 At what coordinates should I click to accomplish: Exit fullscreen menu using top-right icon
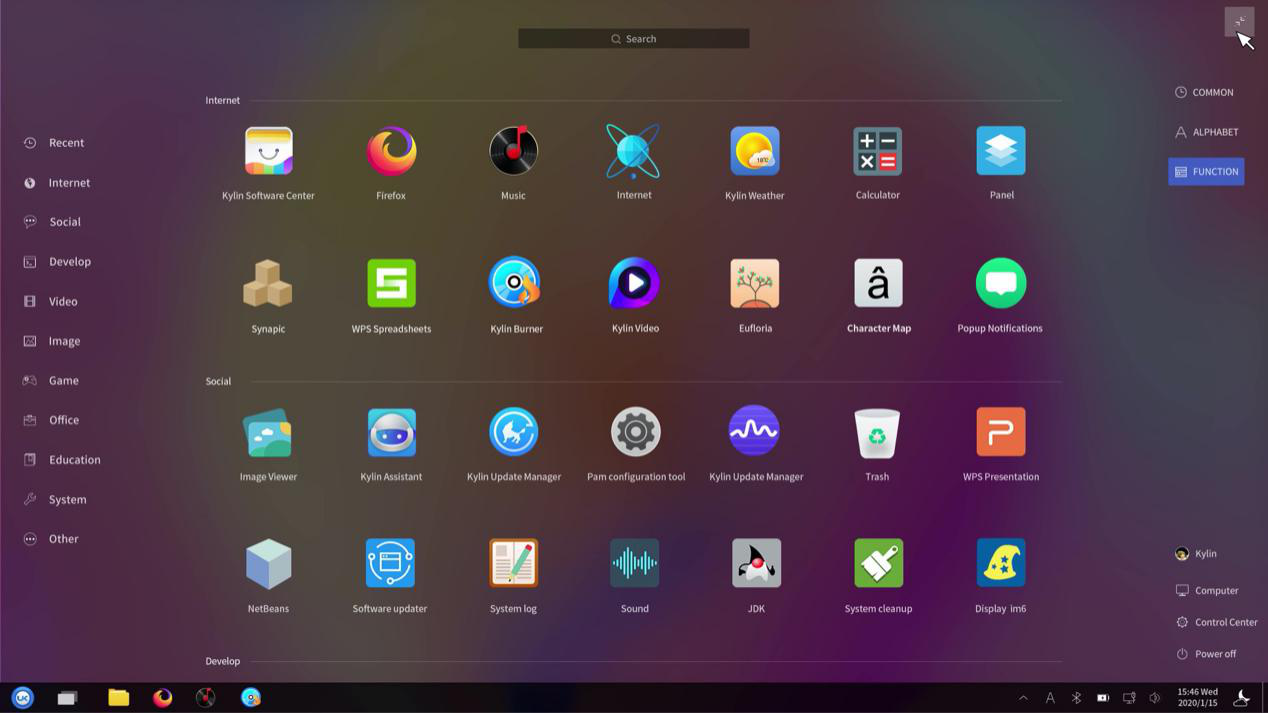(1239, 22)
